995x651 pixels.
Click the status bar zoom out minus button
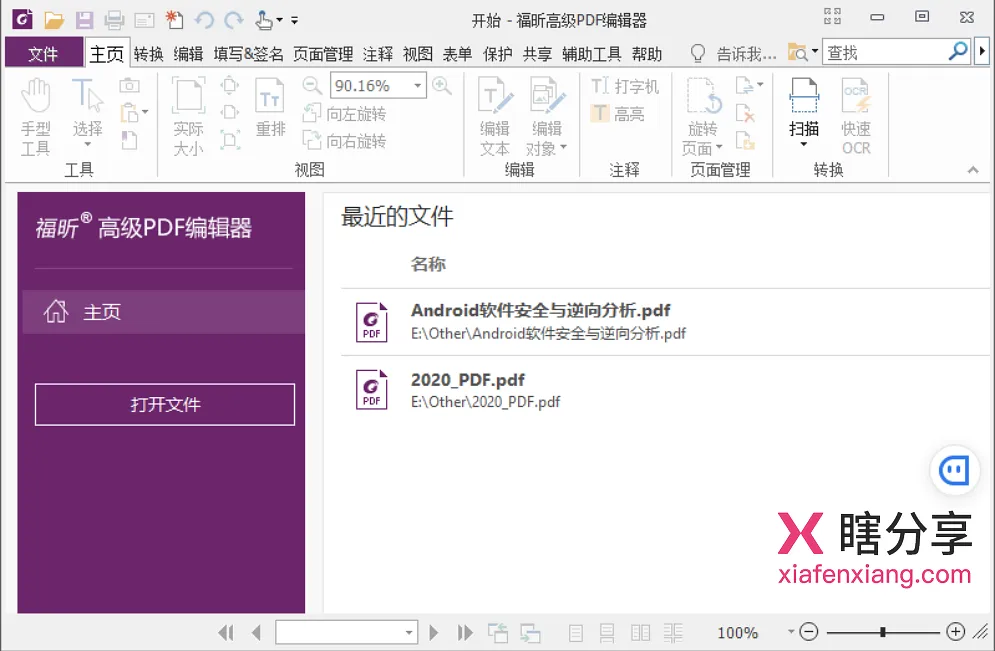pyautogui.click(x=808, y=631)
